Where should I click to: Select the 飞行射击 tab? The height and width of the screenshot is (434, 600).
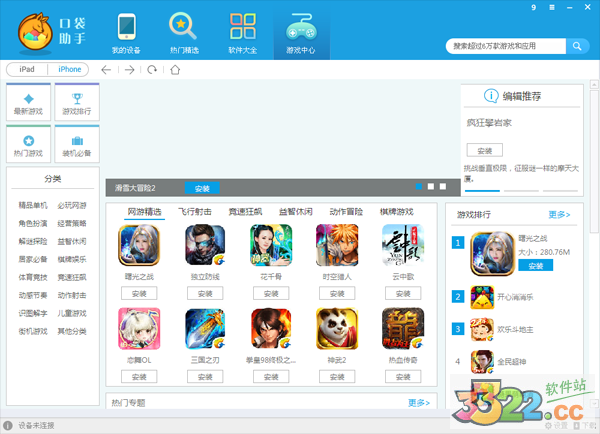(195, 212)
